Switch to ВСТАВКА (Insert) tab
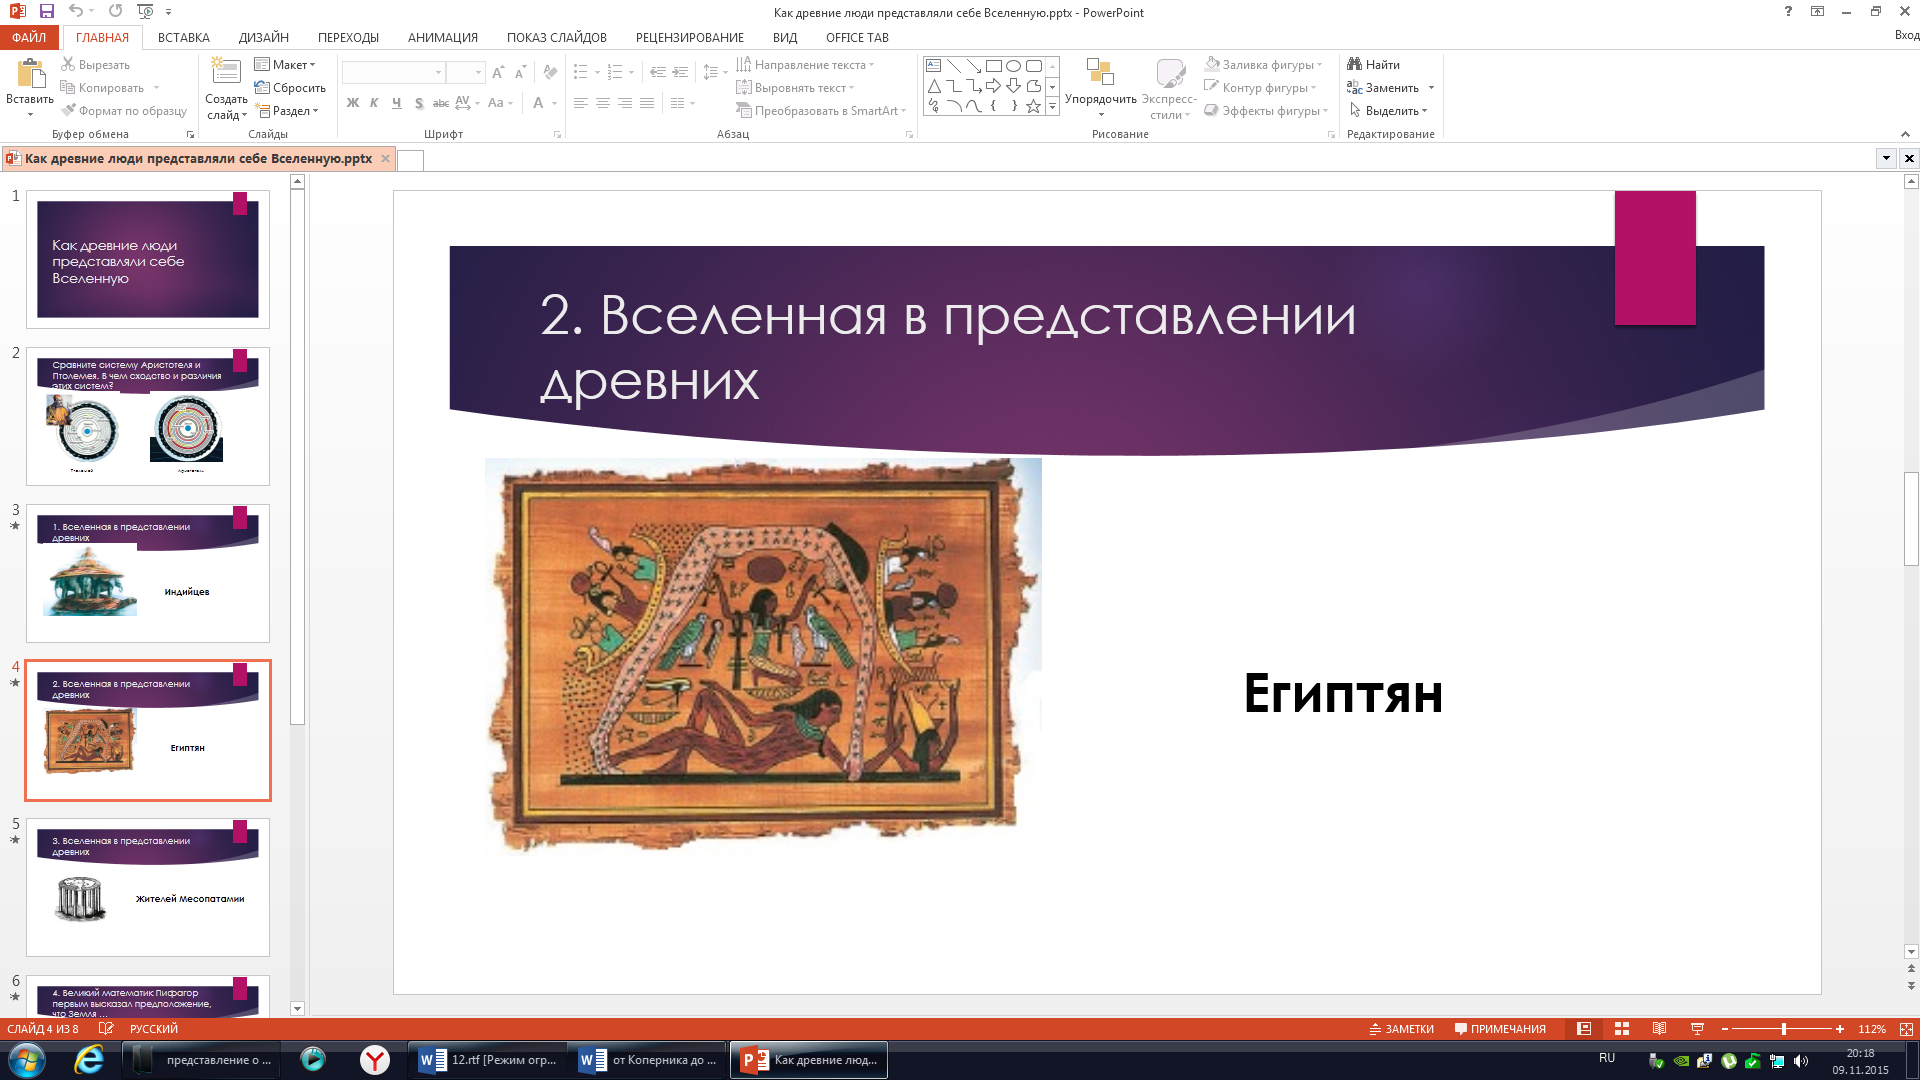Viewport: 1920px width, 1080px height. (184, 37)
